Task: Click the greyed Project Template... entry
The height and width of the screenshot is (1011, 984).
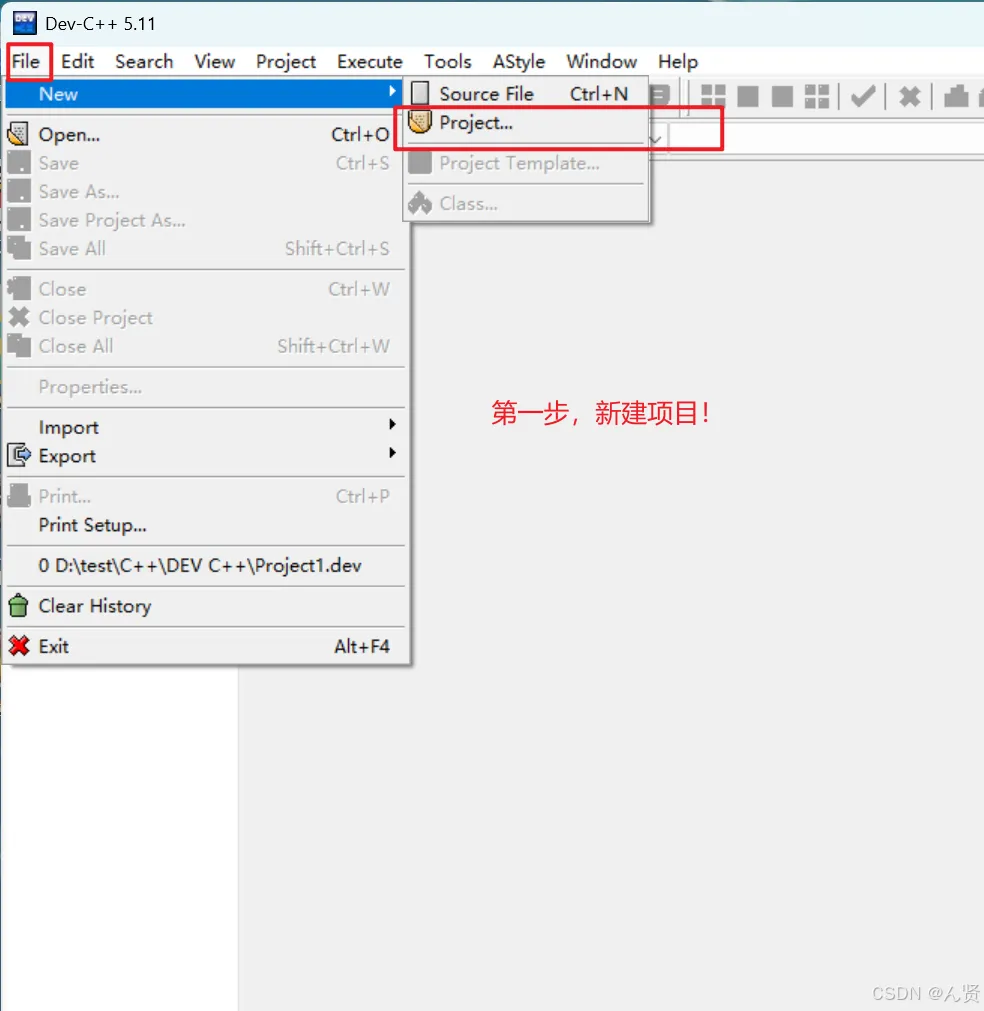Action: coord(526,163)
